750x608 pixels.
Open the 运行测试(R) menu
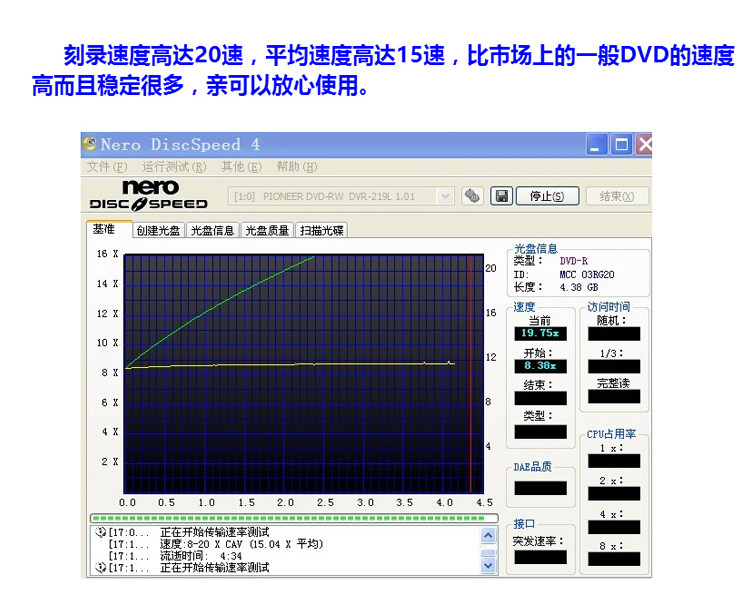point(174,167)
